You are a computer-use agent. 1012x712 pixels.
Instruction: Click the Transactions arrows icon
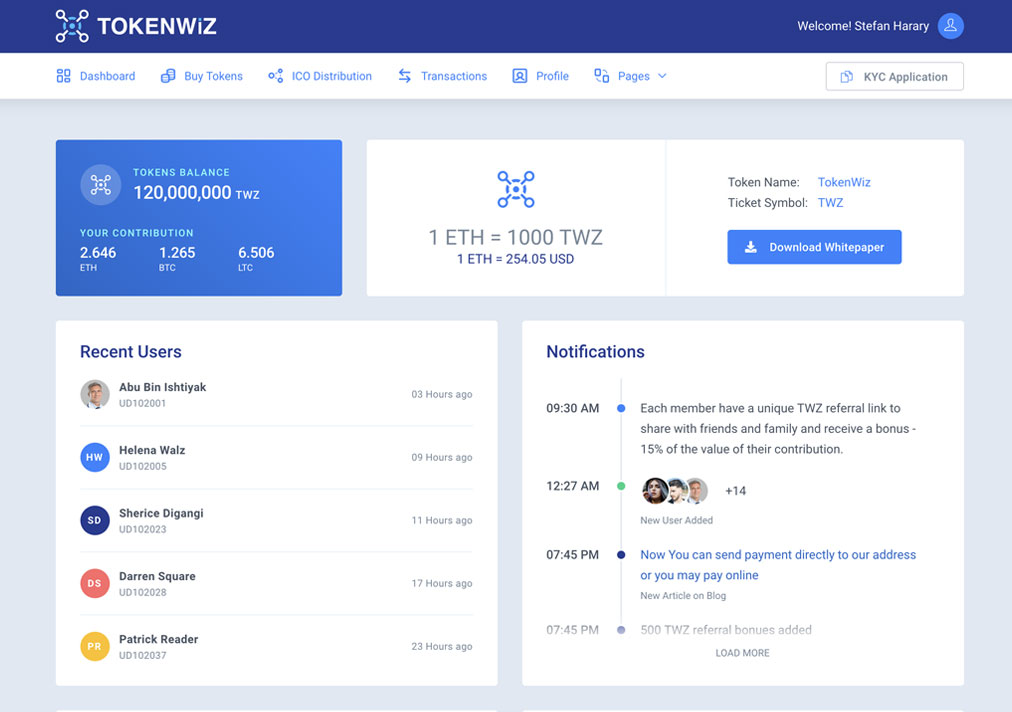click(x=404, y=75)
